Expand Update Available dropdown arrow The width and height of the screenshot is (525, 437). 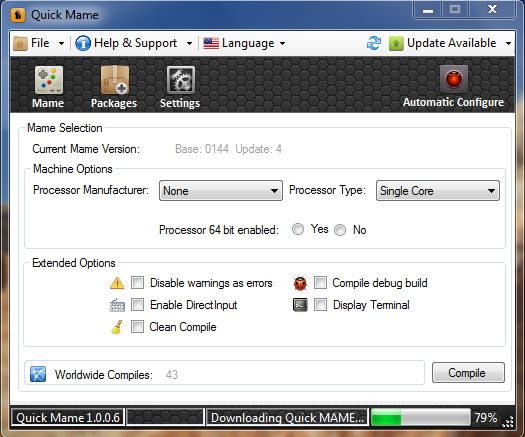coord(509,44)
